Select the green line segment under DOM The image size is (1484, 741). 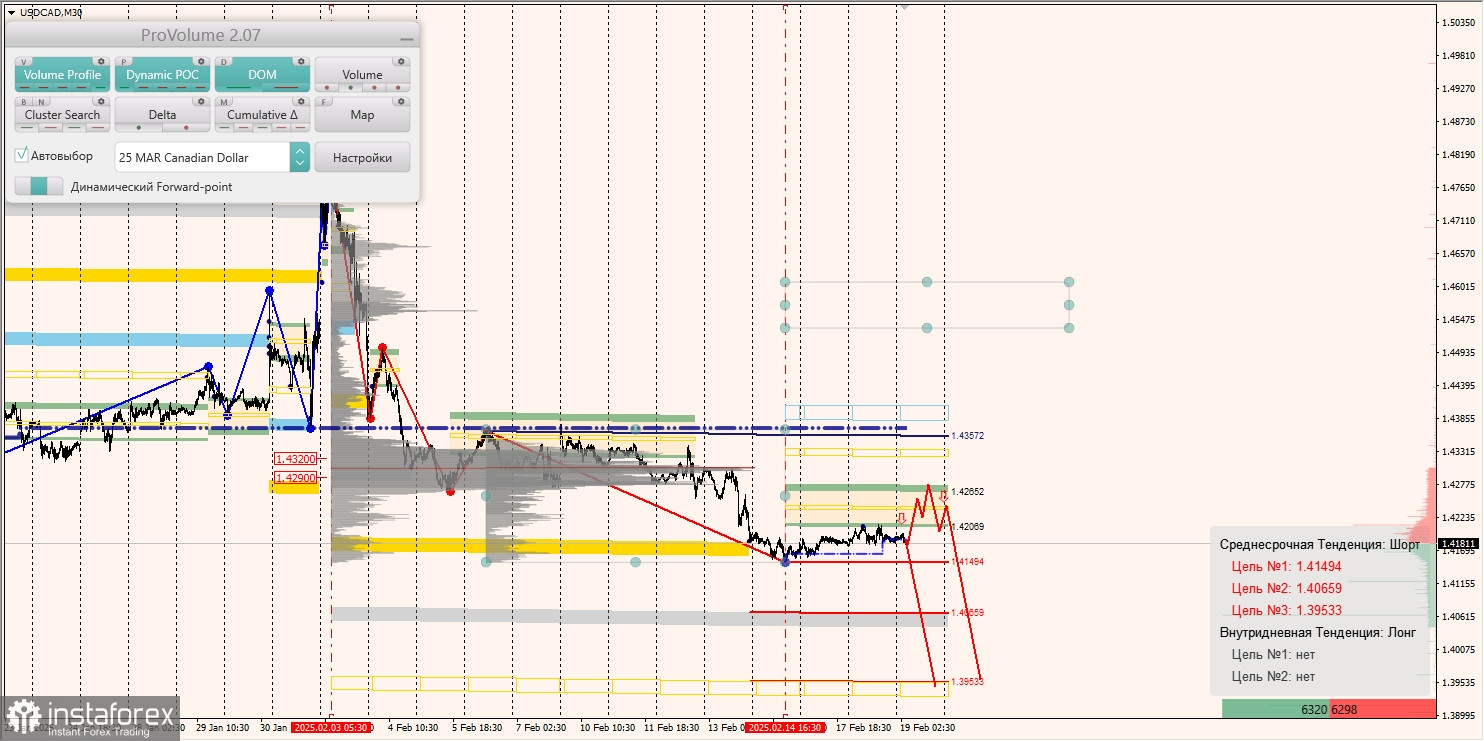point(239,87)
